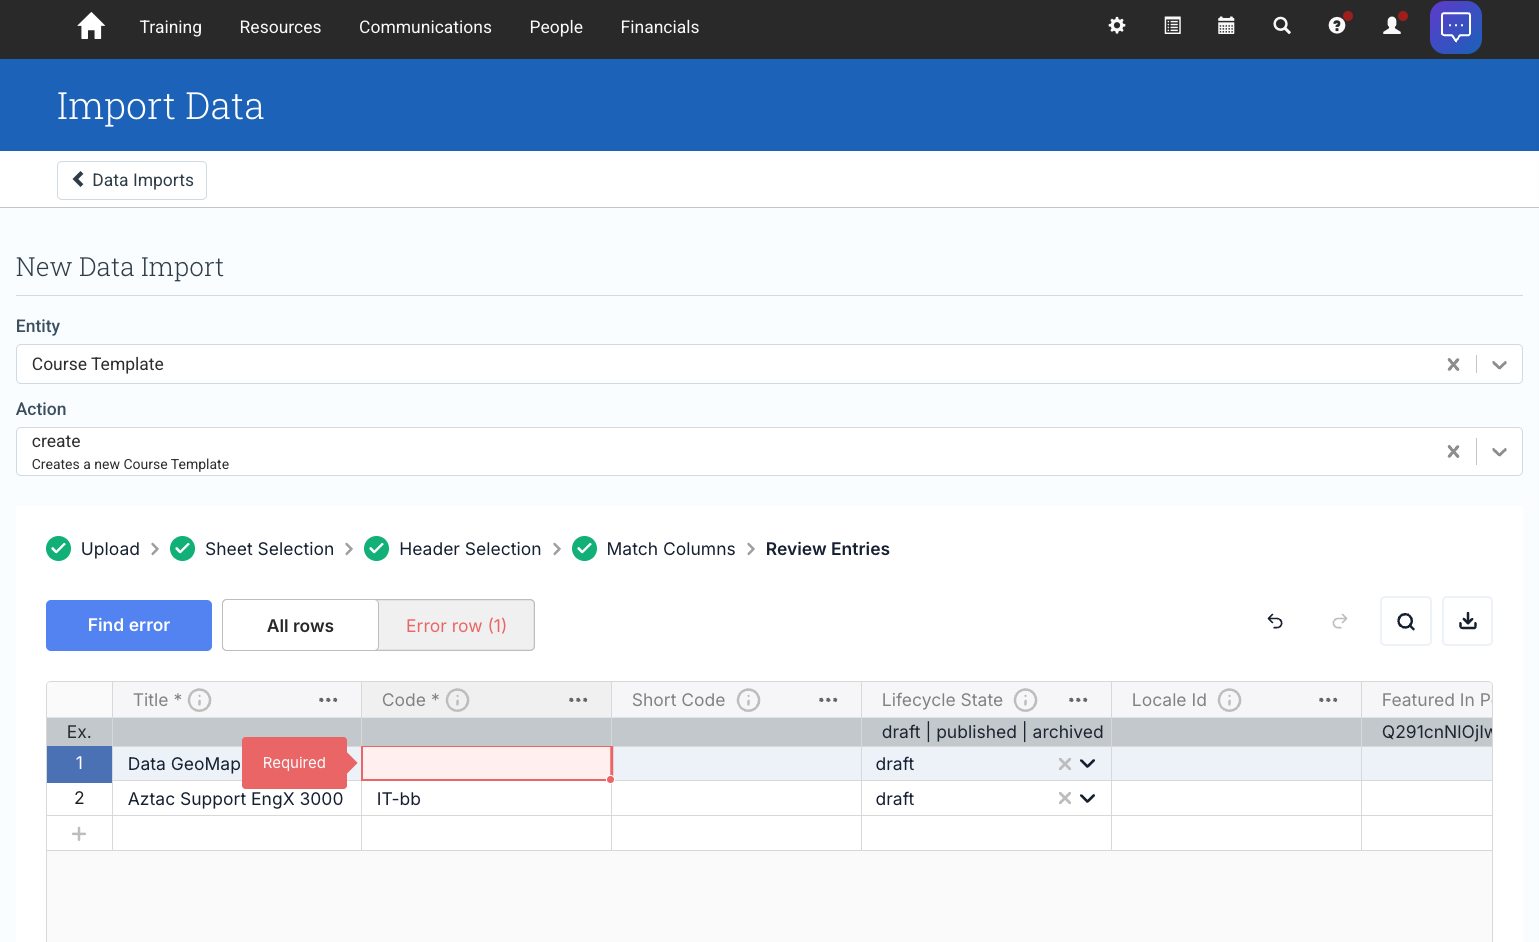This screenshot has height=942, width=1539.
Task: Show info for the Code column
Action: click(x=458, y=700)
